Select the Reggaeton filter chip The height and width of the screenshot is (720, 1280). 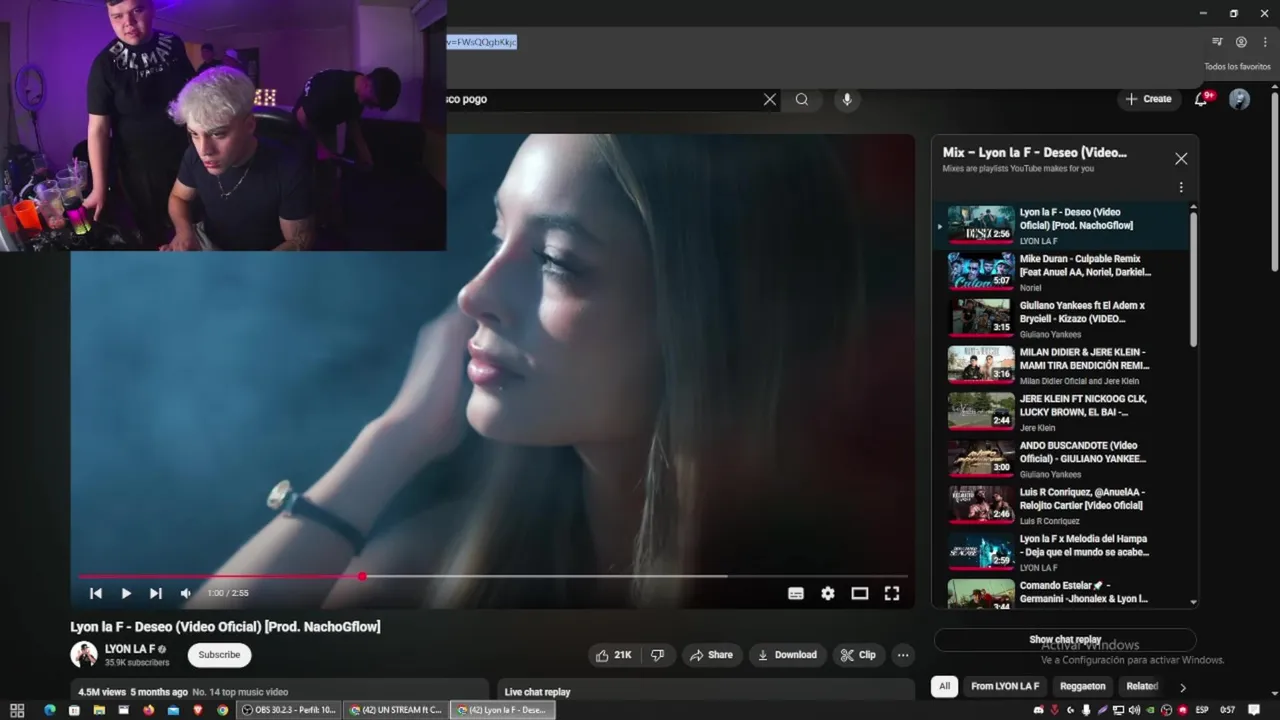(x=1082, y=686)
